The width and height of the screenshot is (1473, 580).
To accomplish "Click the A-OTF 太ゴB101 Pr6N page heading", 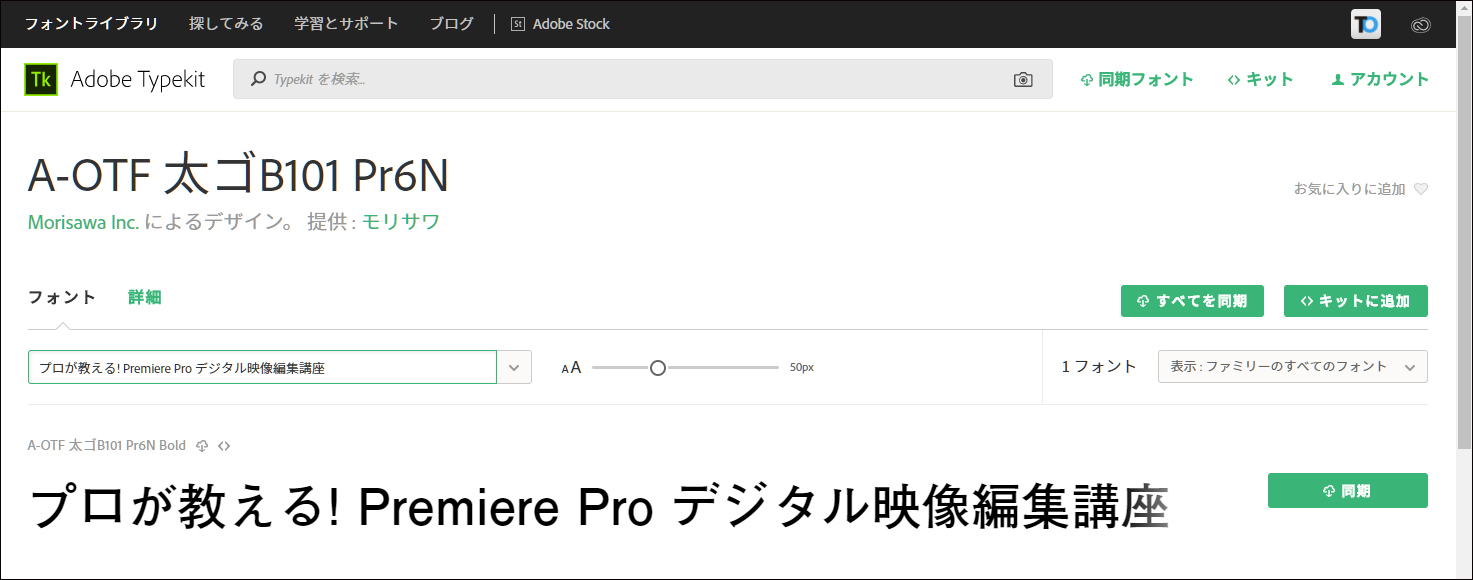I will (238, 177).
